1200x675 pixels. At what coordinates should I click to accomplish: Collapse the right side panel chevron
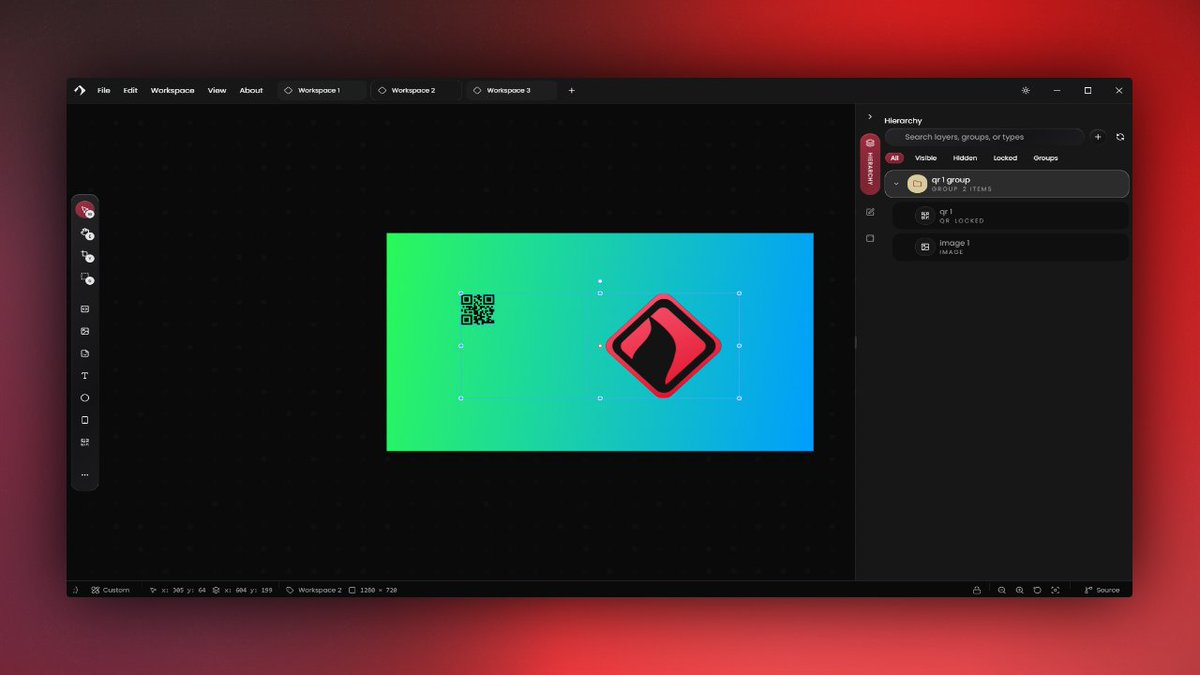point(870,117)
